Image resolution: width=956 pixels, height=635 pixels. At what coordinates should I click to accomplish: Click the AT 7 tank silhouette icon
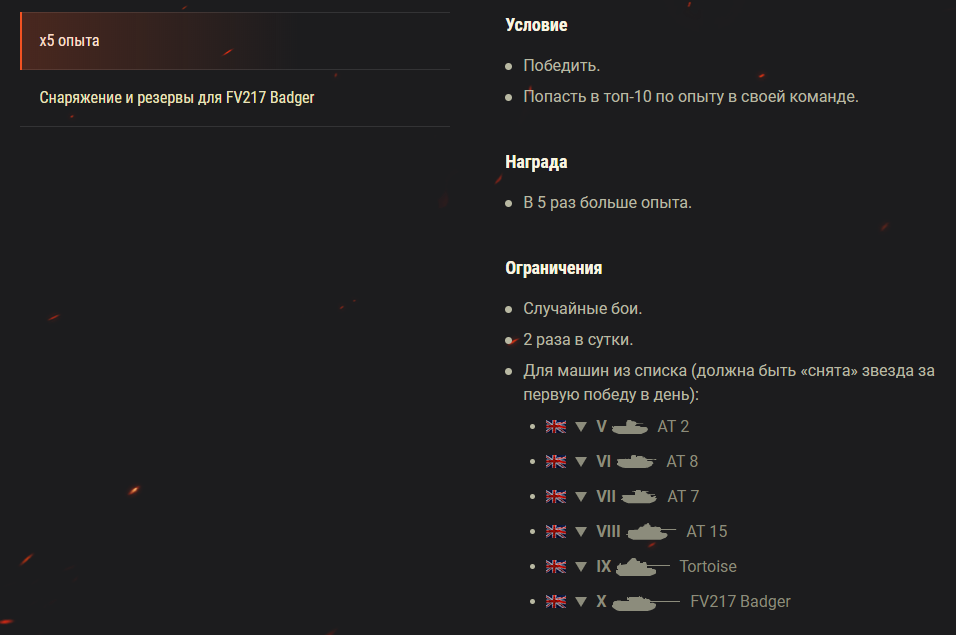(x=639, y=497)
